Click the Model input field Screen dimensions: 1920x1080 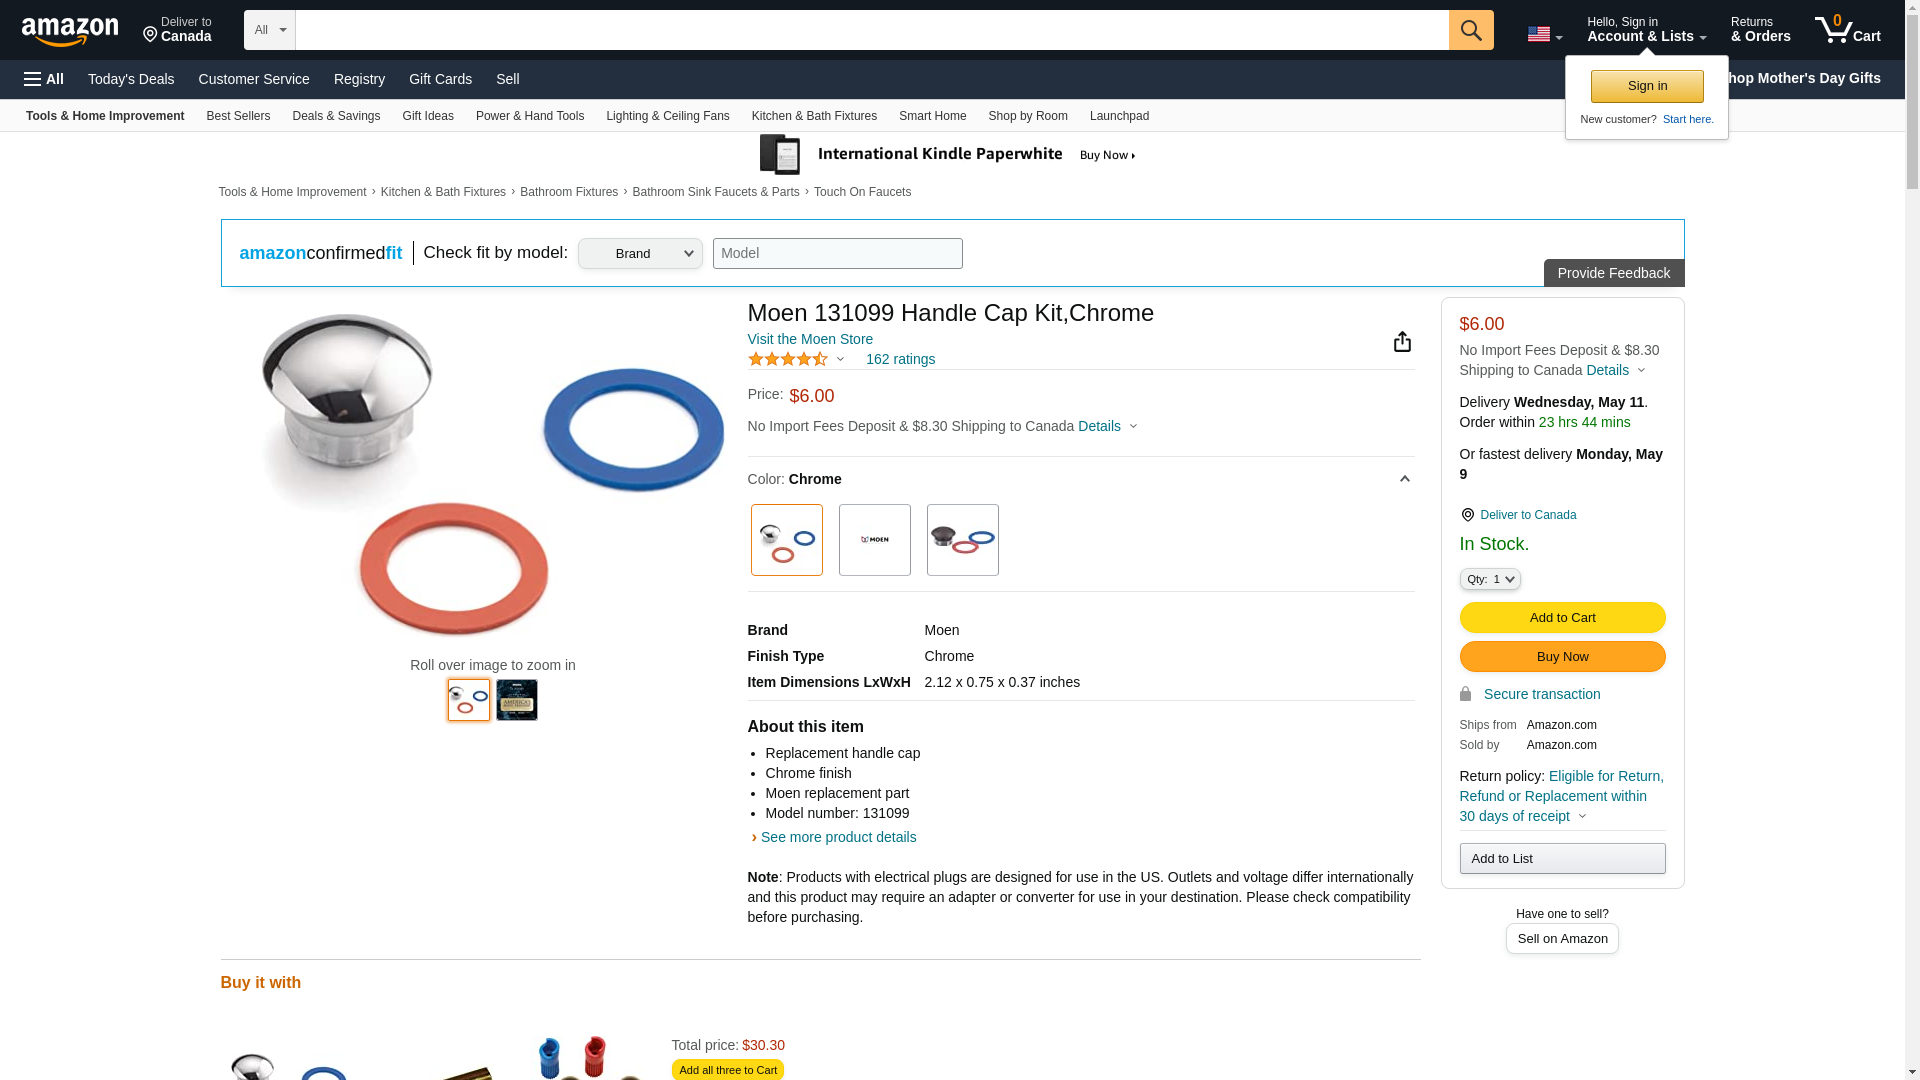tap(837, 254)
